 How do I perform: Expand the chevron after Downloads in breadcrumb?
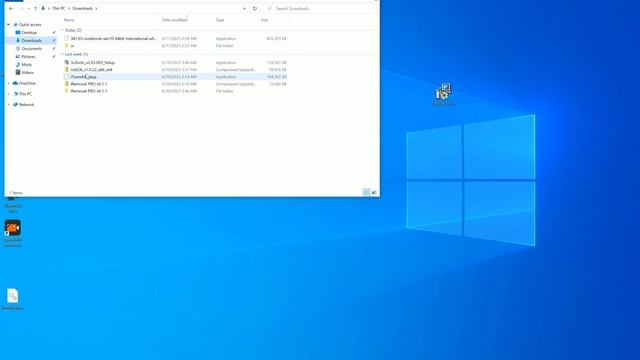[96, 9]
